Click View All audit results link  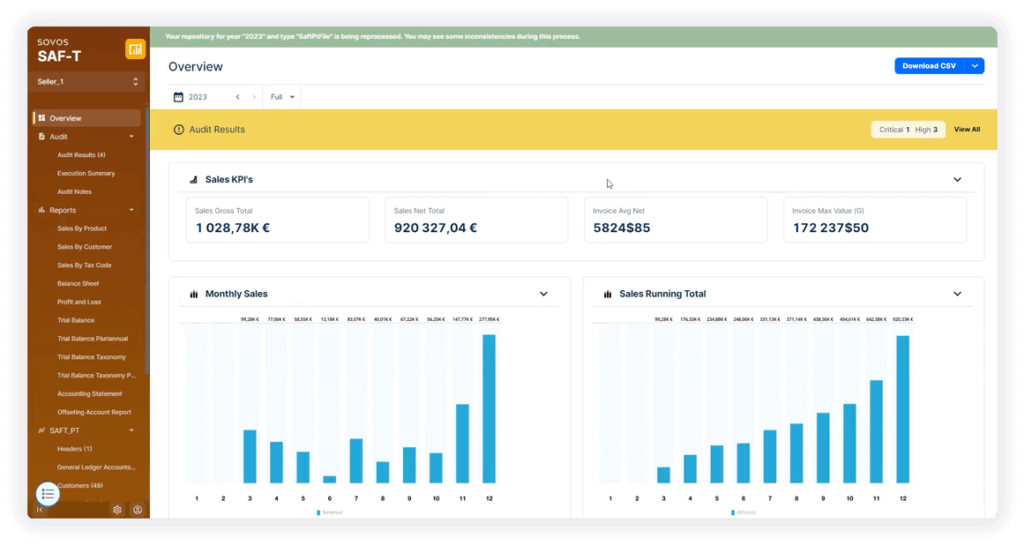point(966,129)
